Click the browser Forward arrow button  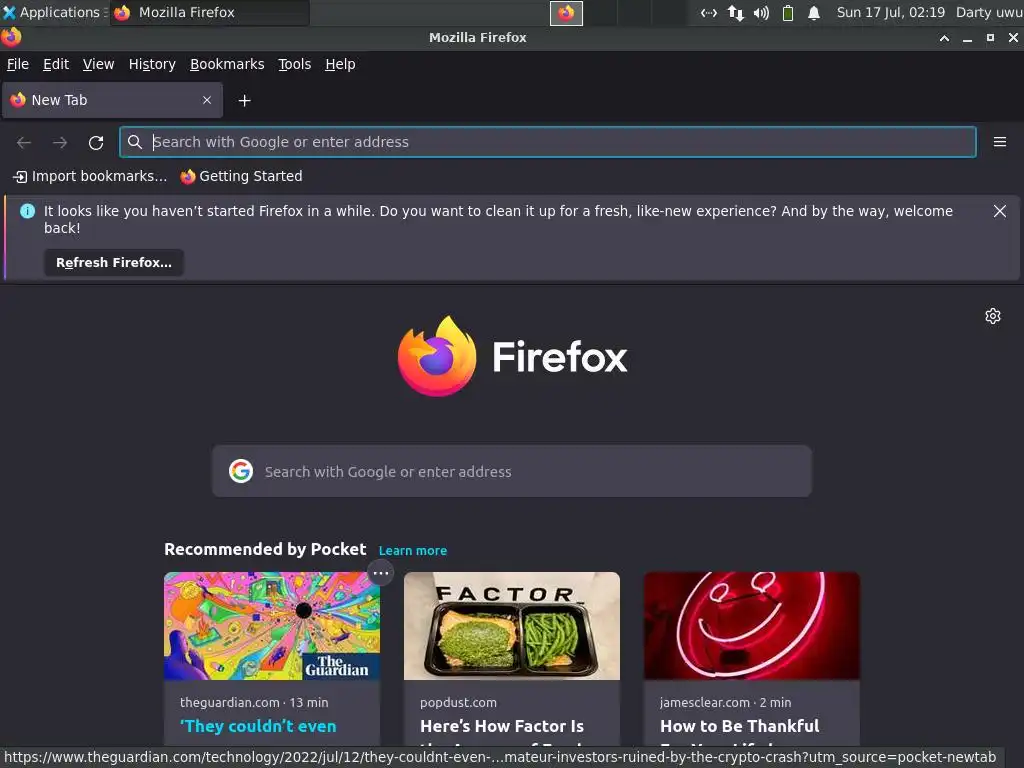[x=60, y=142]
